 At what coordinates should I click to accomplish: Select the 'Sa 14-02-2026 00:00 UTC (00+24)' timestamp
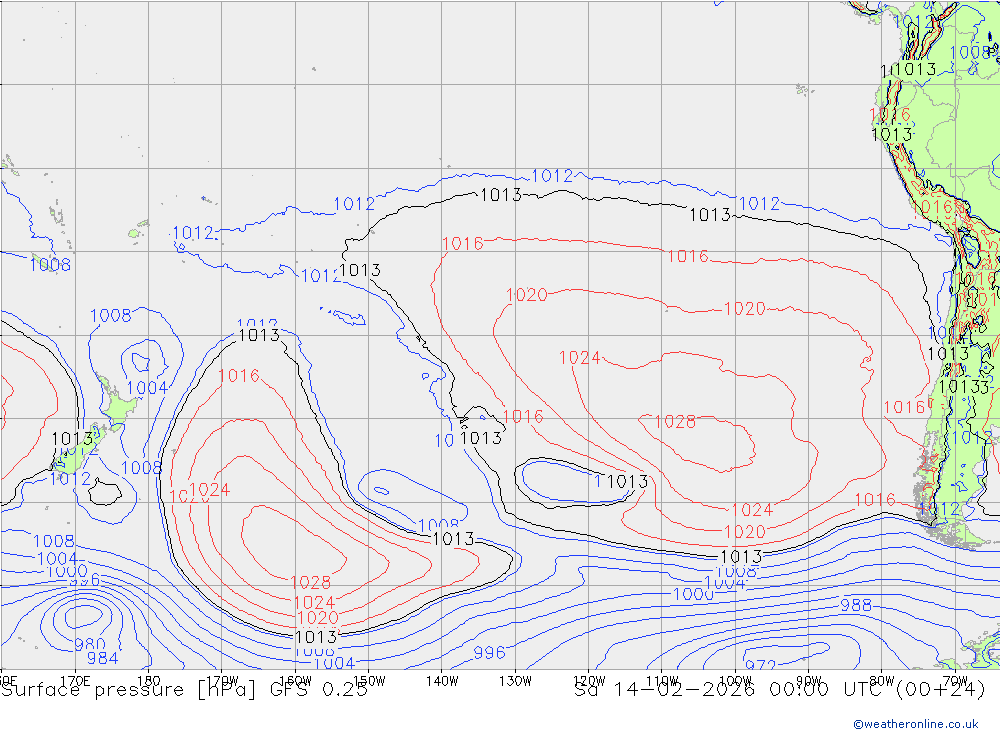779,690
